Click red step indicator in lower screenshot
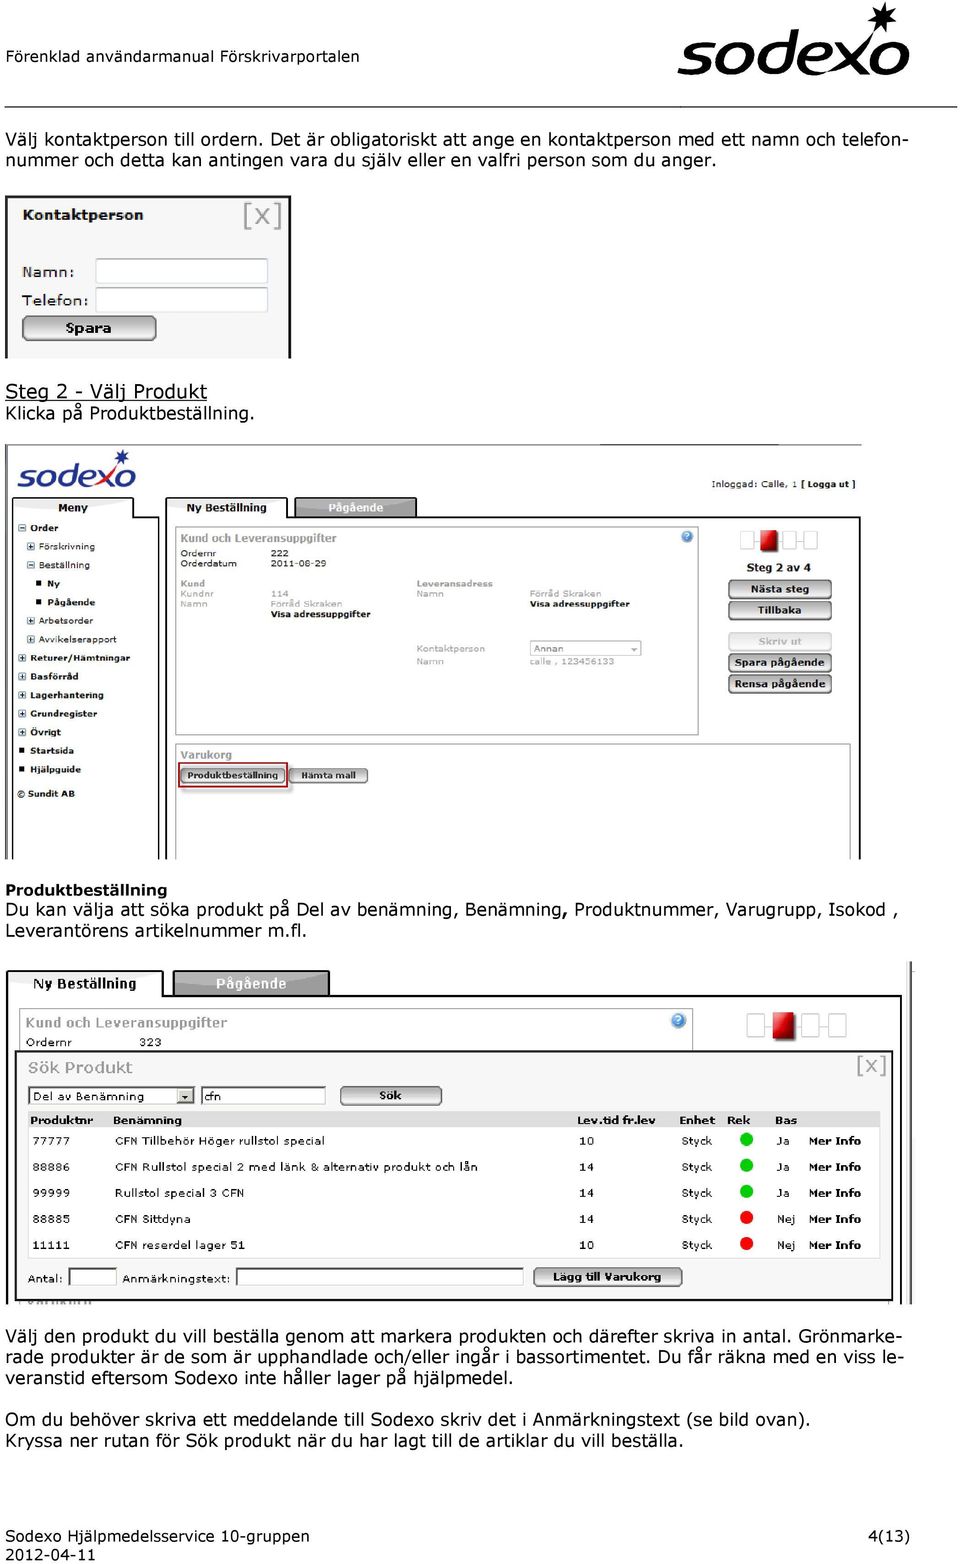 [784, 1025]
